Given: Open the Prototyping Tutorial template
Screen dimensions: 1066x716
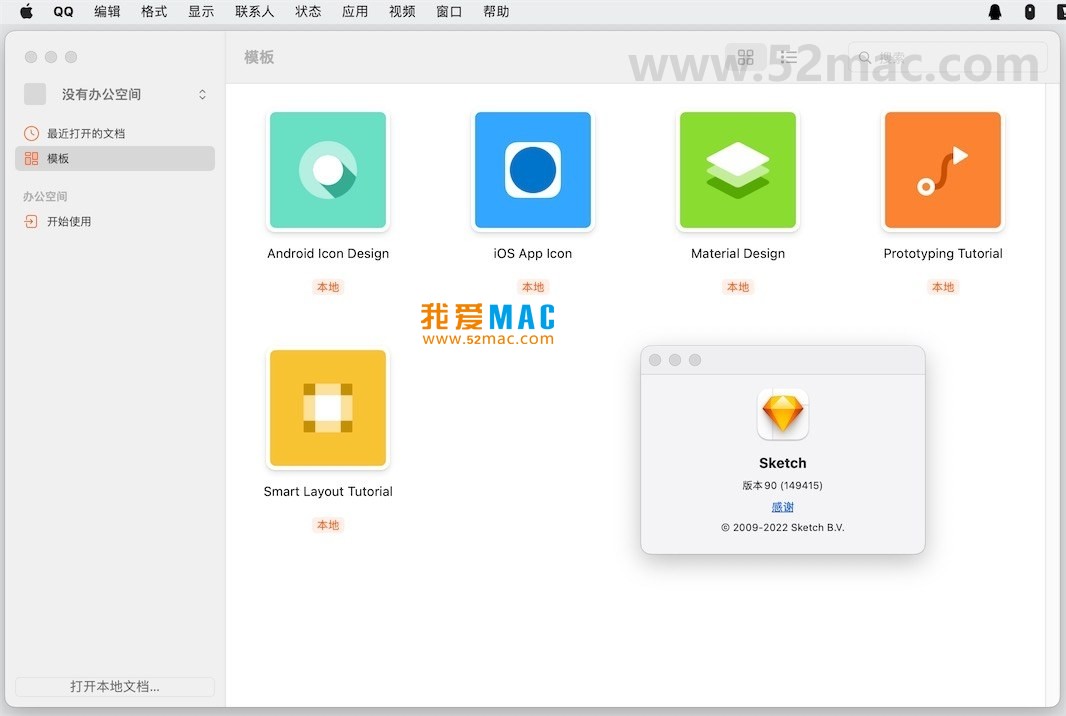Looking at the screenshot, I should pos(942,170).
